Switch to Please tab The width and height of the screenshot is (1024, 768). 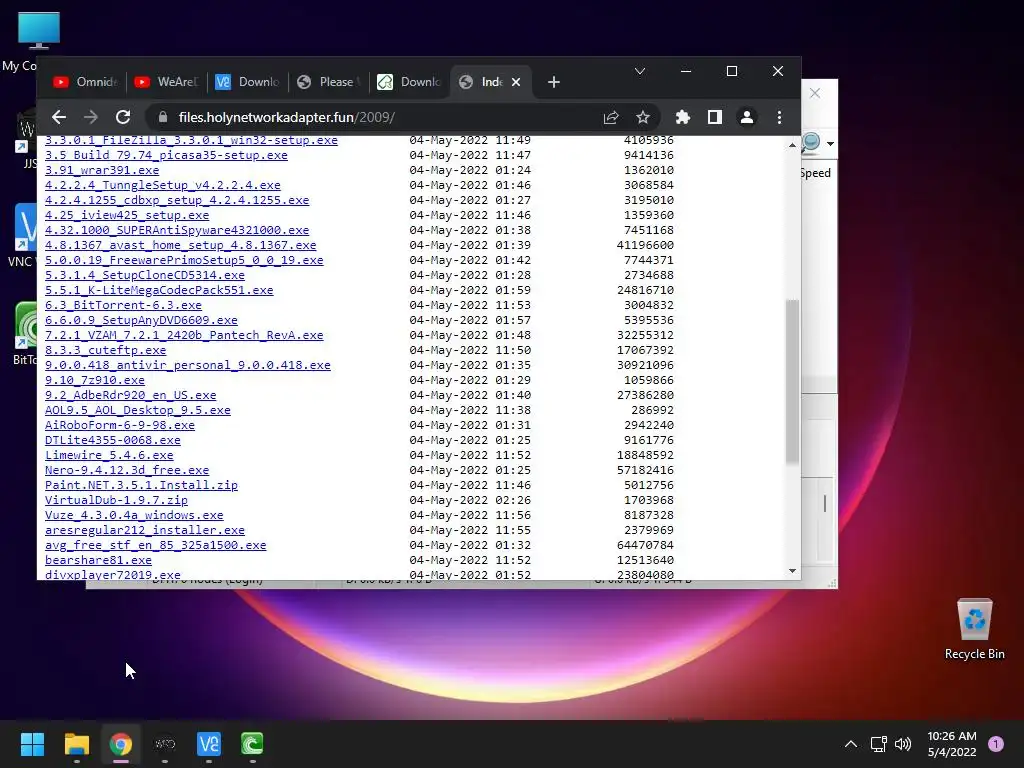tap(328, 82)
